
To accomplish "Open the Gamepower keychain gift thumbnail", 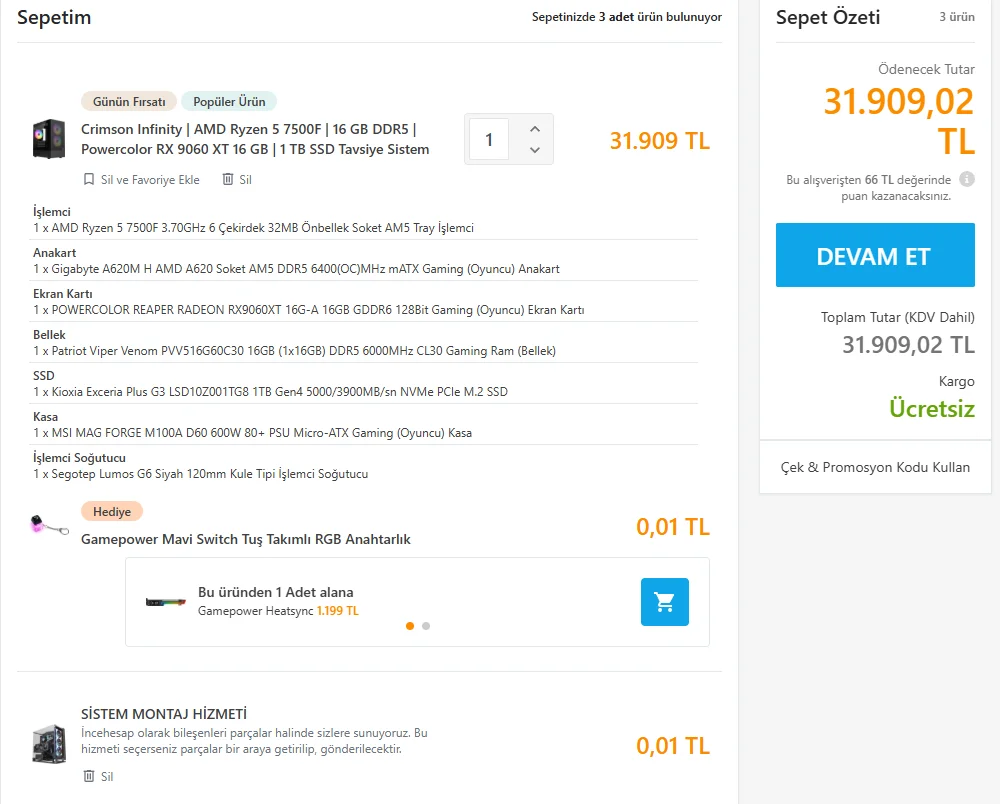I will (x=49, y=525).
